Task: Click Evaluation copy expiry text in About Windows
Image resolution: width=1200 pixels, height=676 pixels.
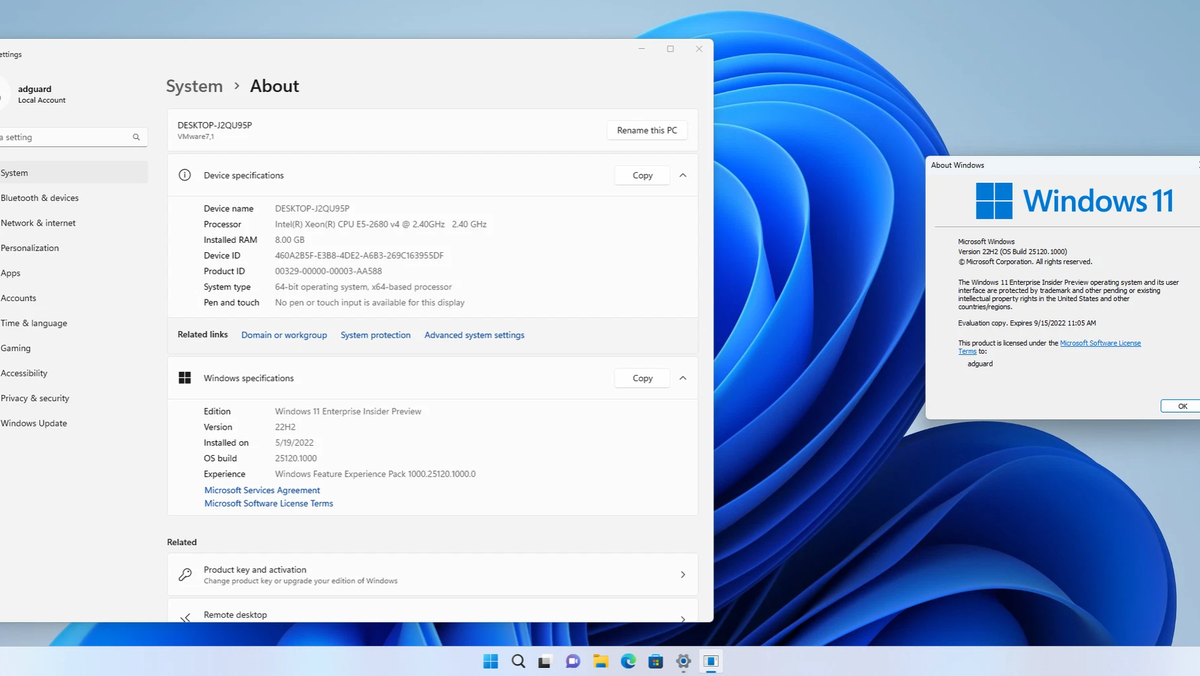Action: click(x=1027, y=323)
